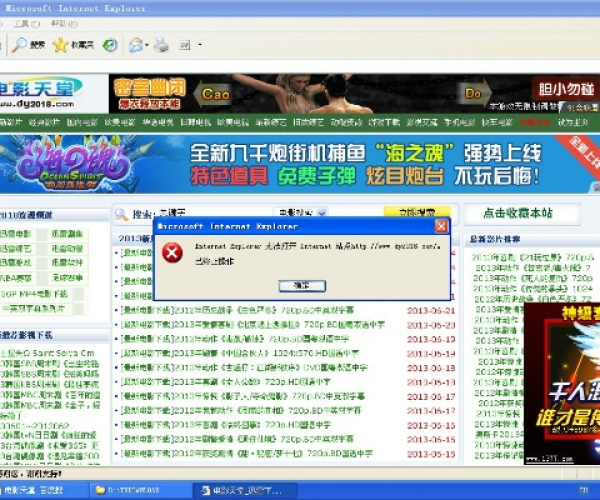Click the Edit page toolbar icon
The image size is (600, 500).
coord(185,46)
